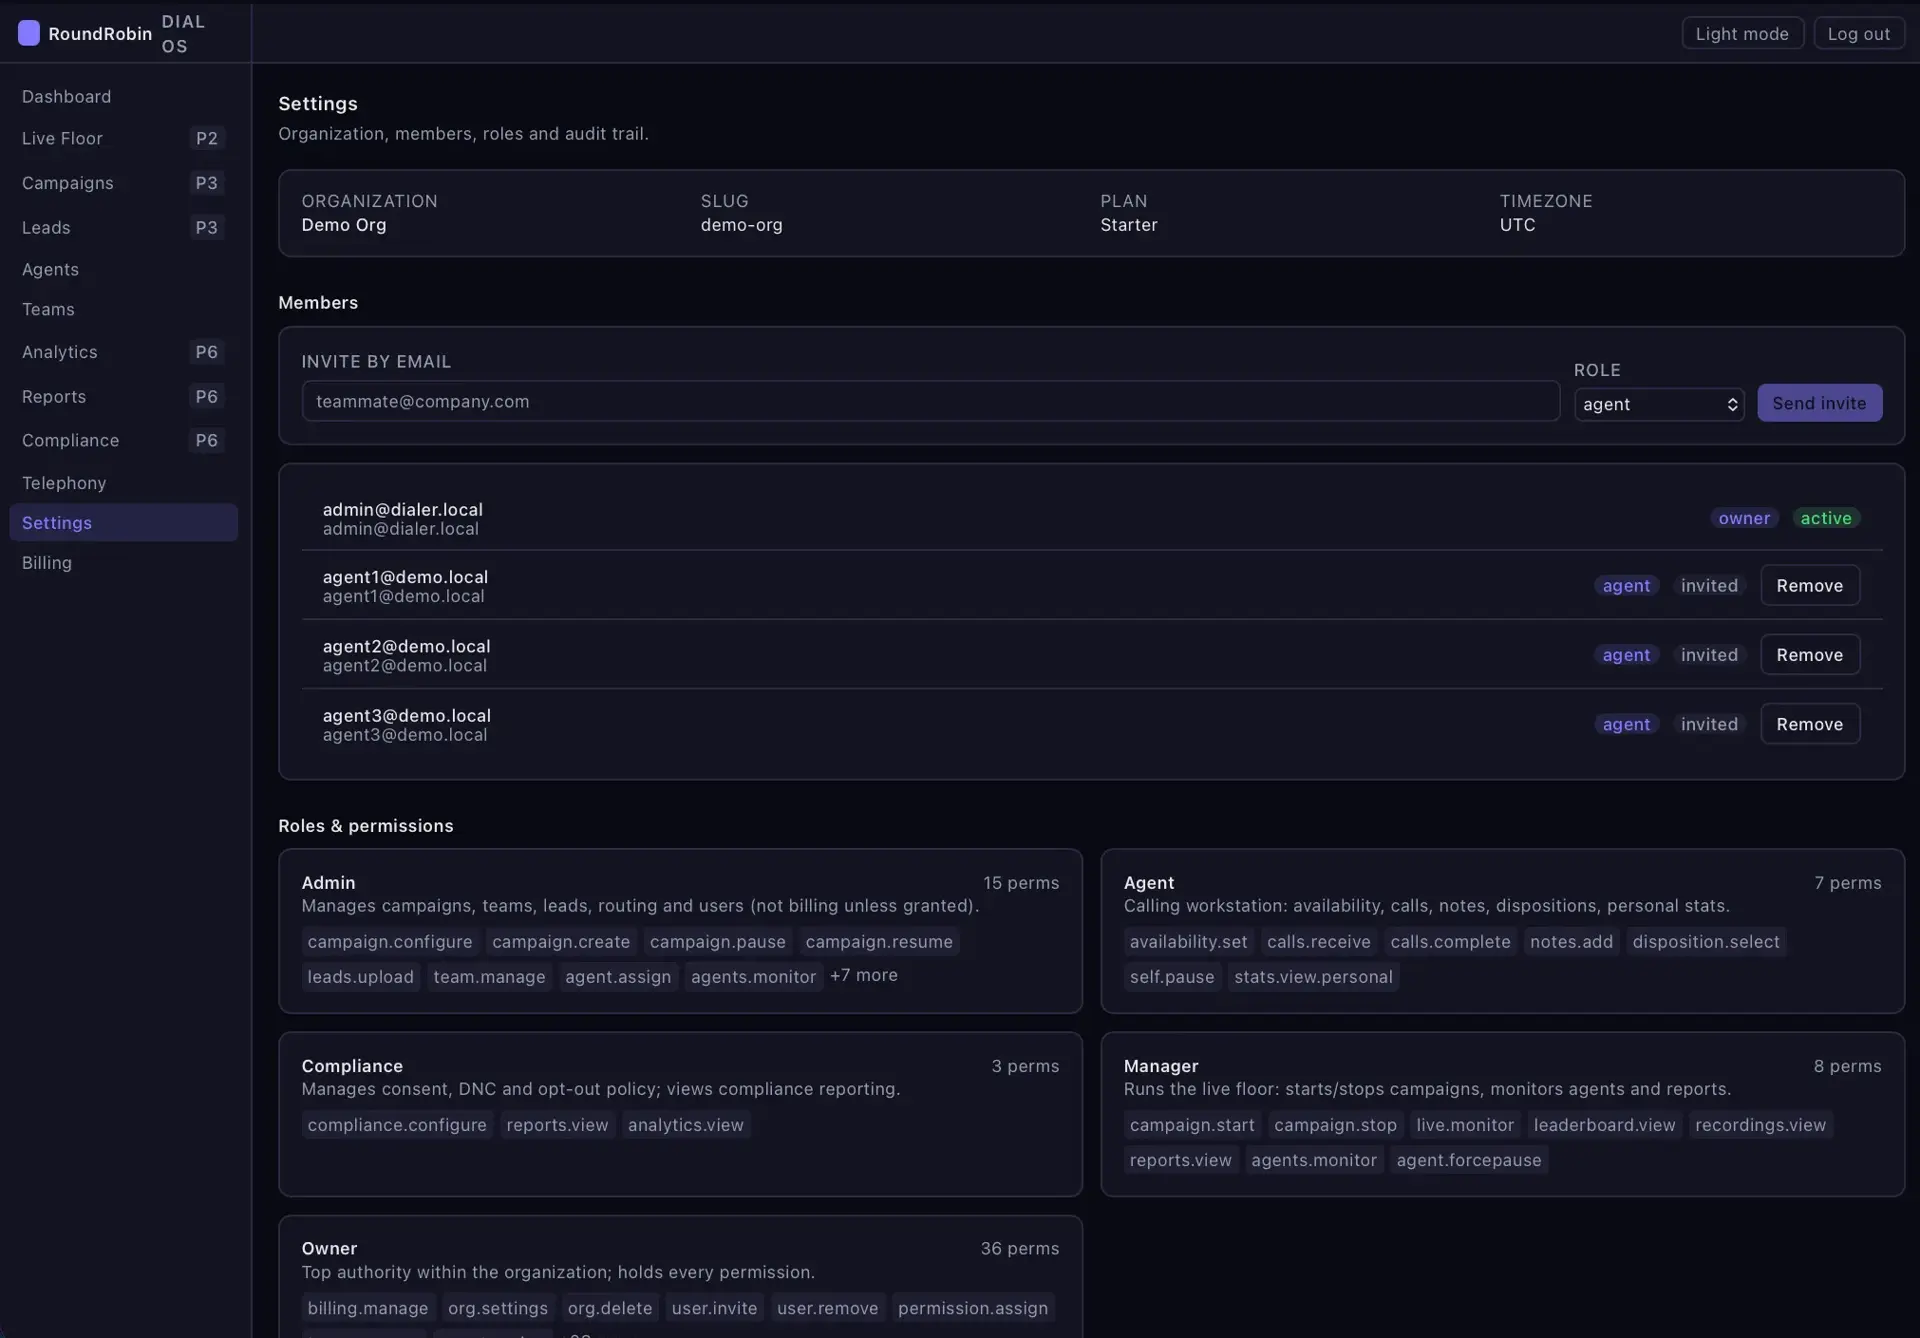The width and height of the screenshot is (1920, 1338).
Task: Click self.pause permission chip
Action: click(1171, 976)
